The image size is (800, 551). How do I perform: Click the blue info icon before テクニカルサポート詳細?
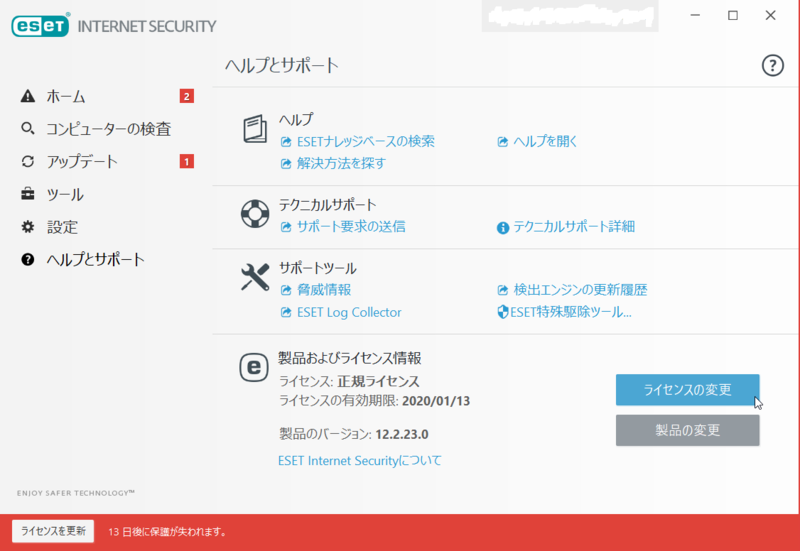[503, 228]
